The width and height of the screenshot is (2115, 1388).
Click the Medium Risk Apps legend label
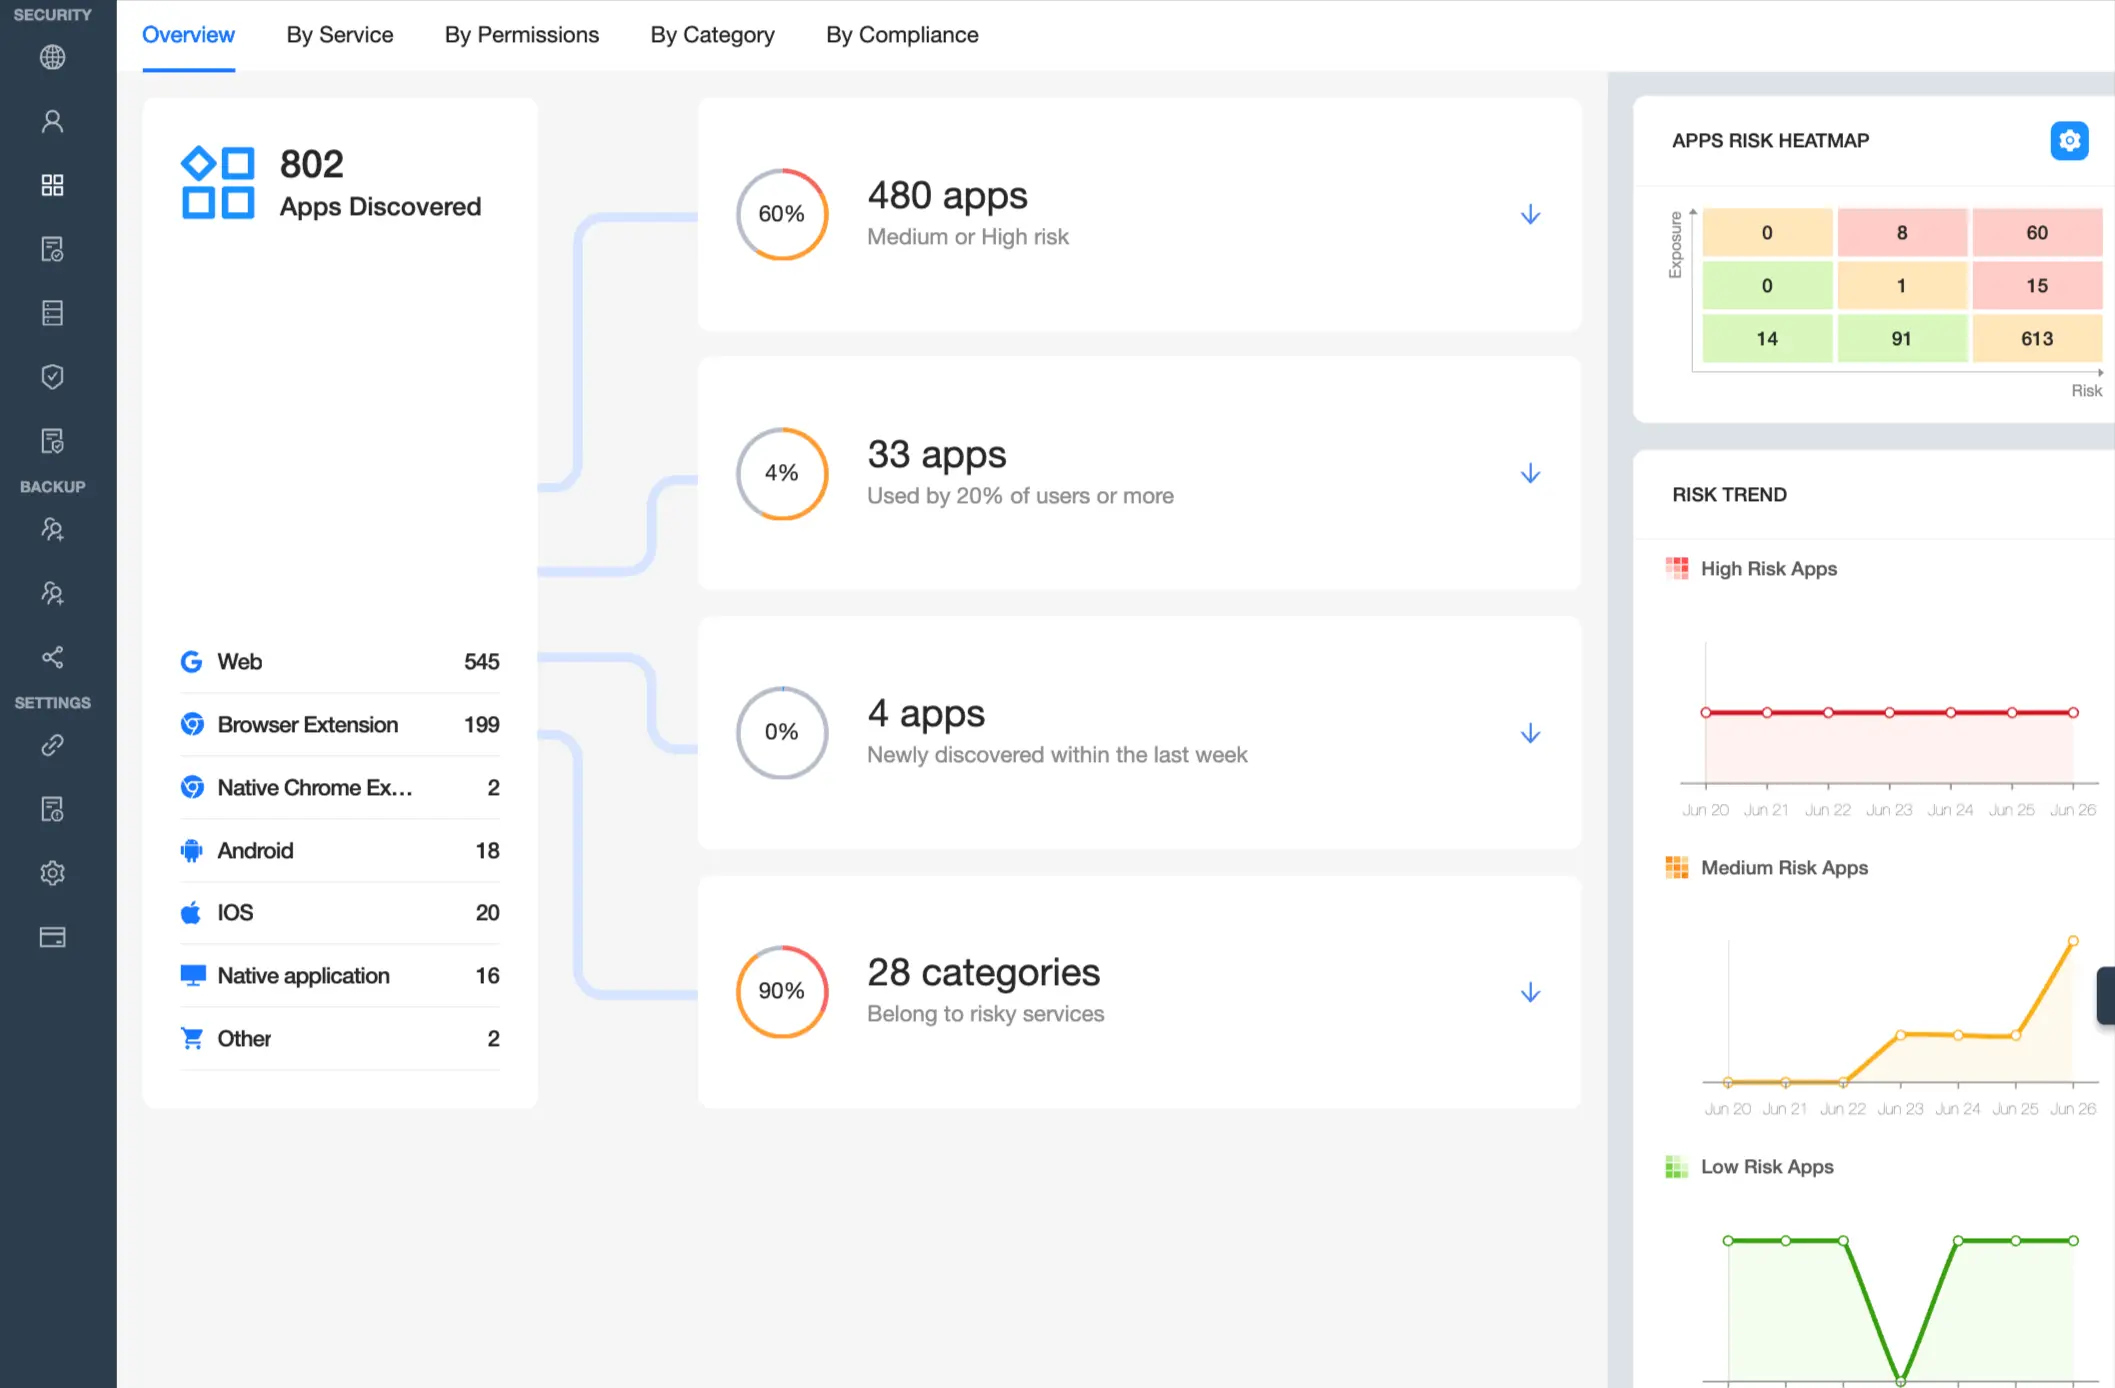pyautogui.click(x=1784, y=868)
